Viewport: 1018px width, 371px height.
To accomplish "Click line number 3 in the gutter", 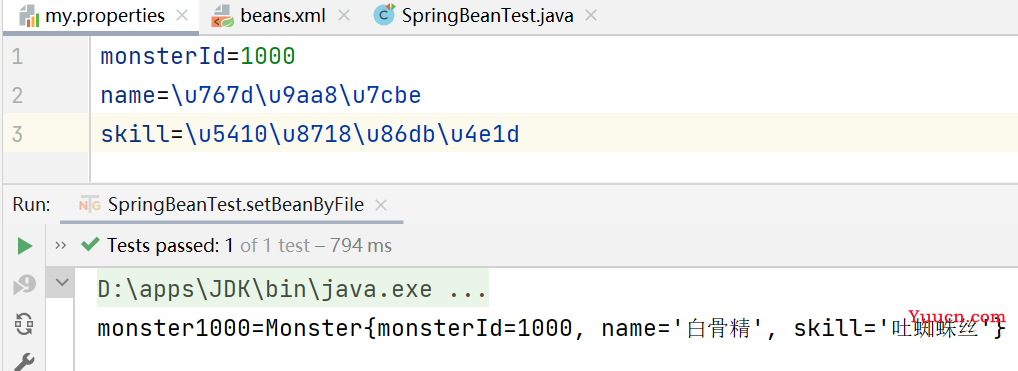I will 17,134.
